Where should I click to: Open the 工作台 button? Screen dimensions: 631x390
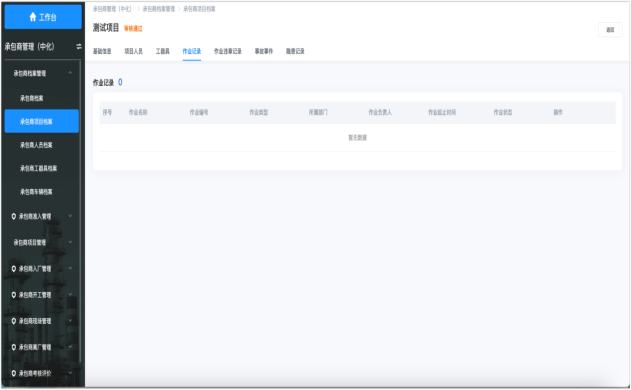tap(43, 17)
